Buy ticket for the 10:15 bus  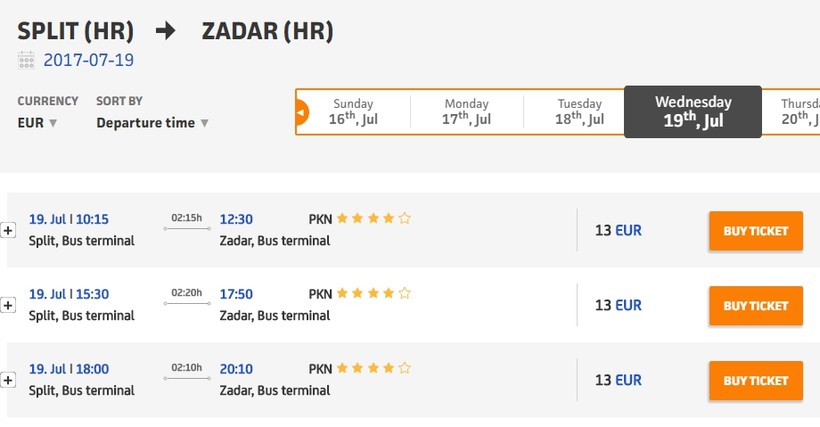755,231
